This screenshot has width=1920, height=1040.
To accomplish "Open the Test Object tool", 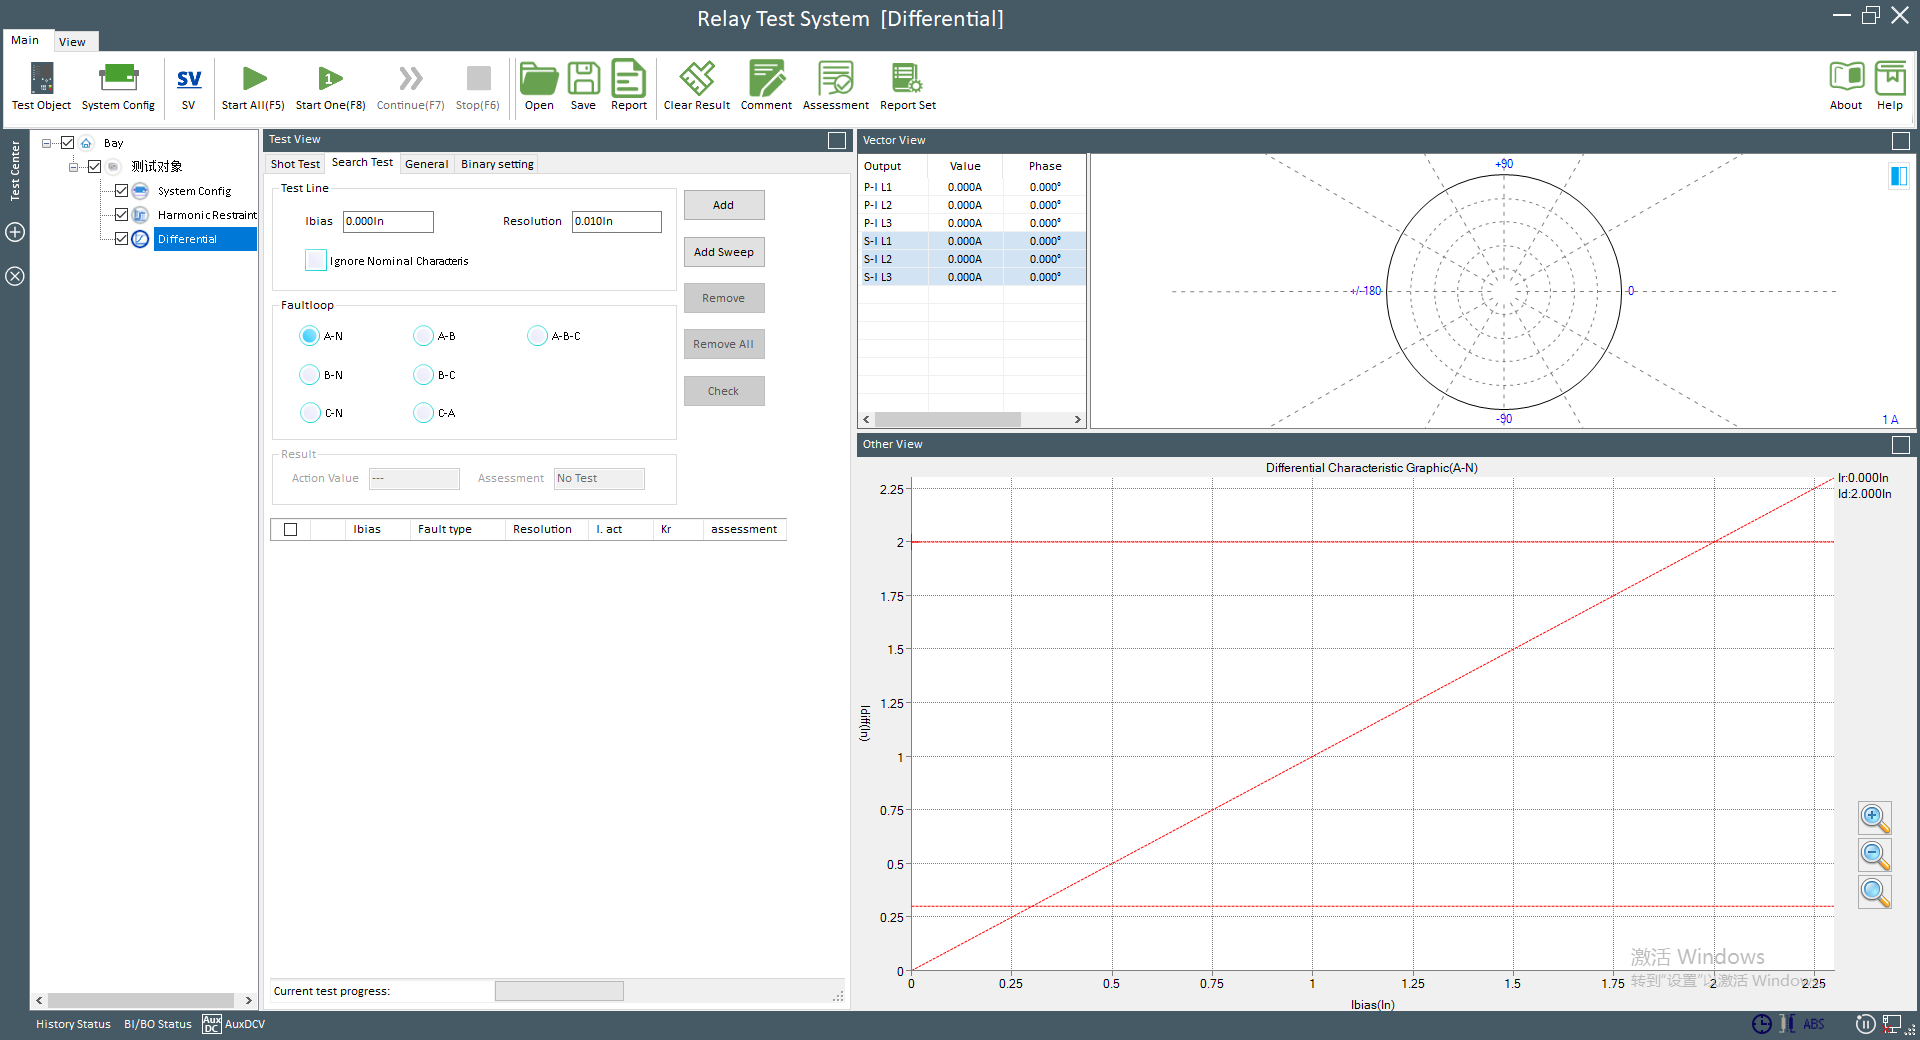I will click(41, 86).
